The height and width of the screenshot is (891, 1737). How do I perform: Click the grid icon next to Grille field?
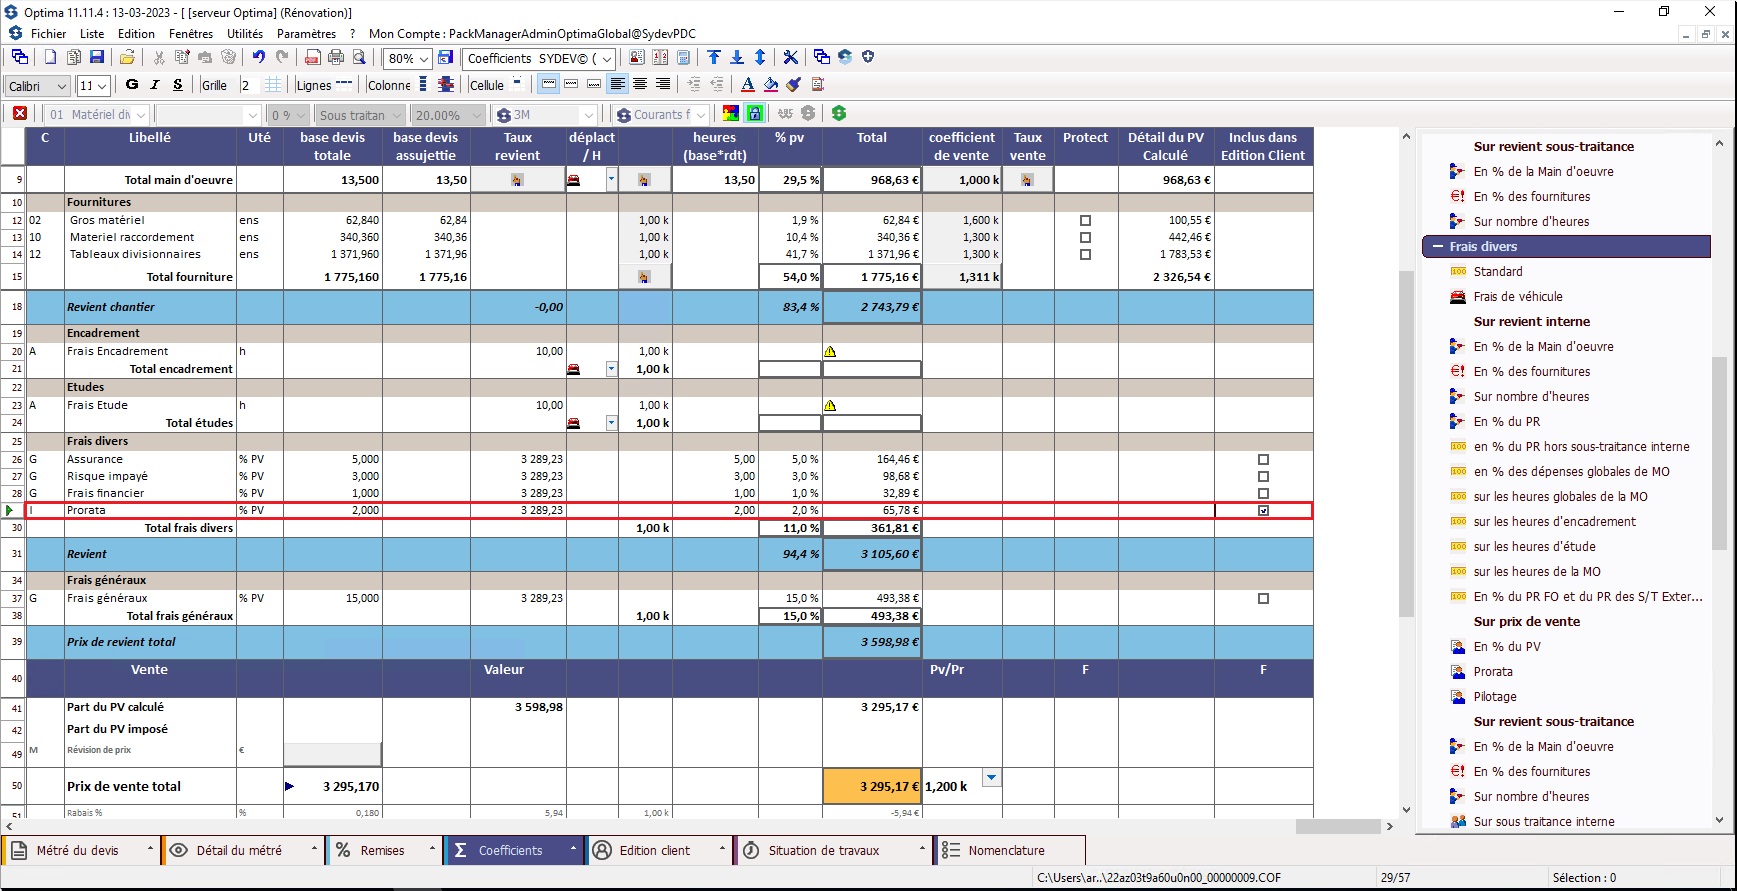[x=273, y=85]
